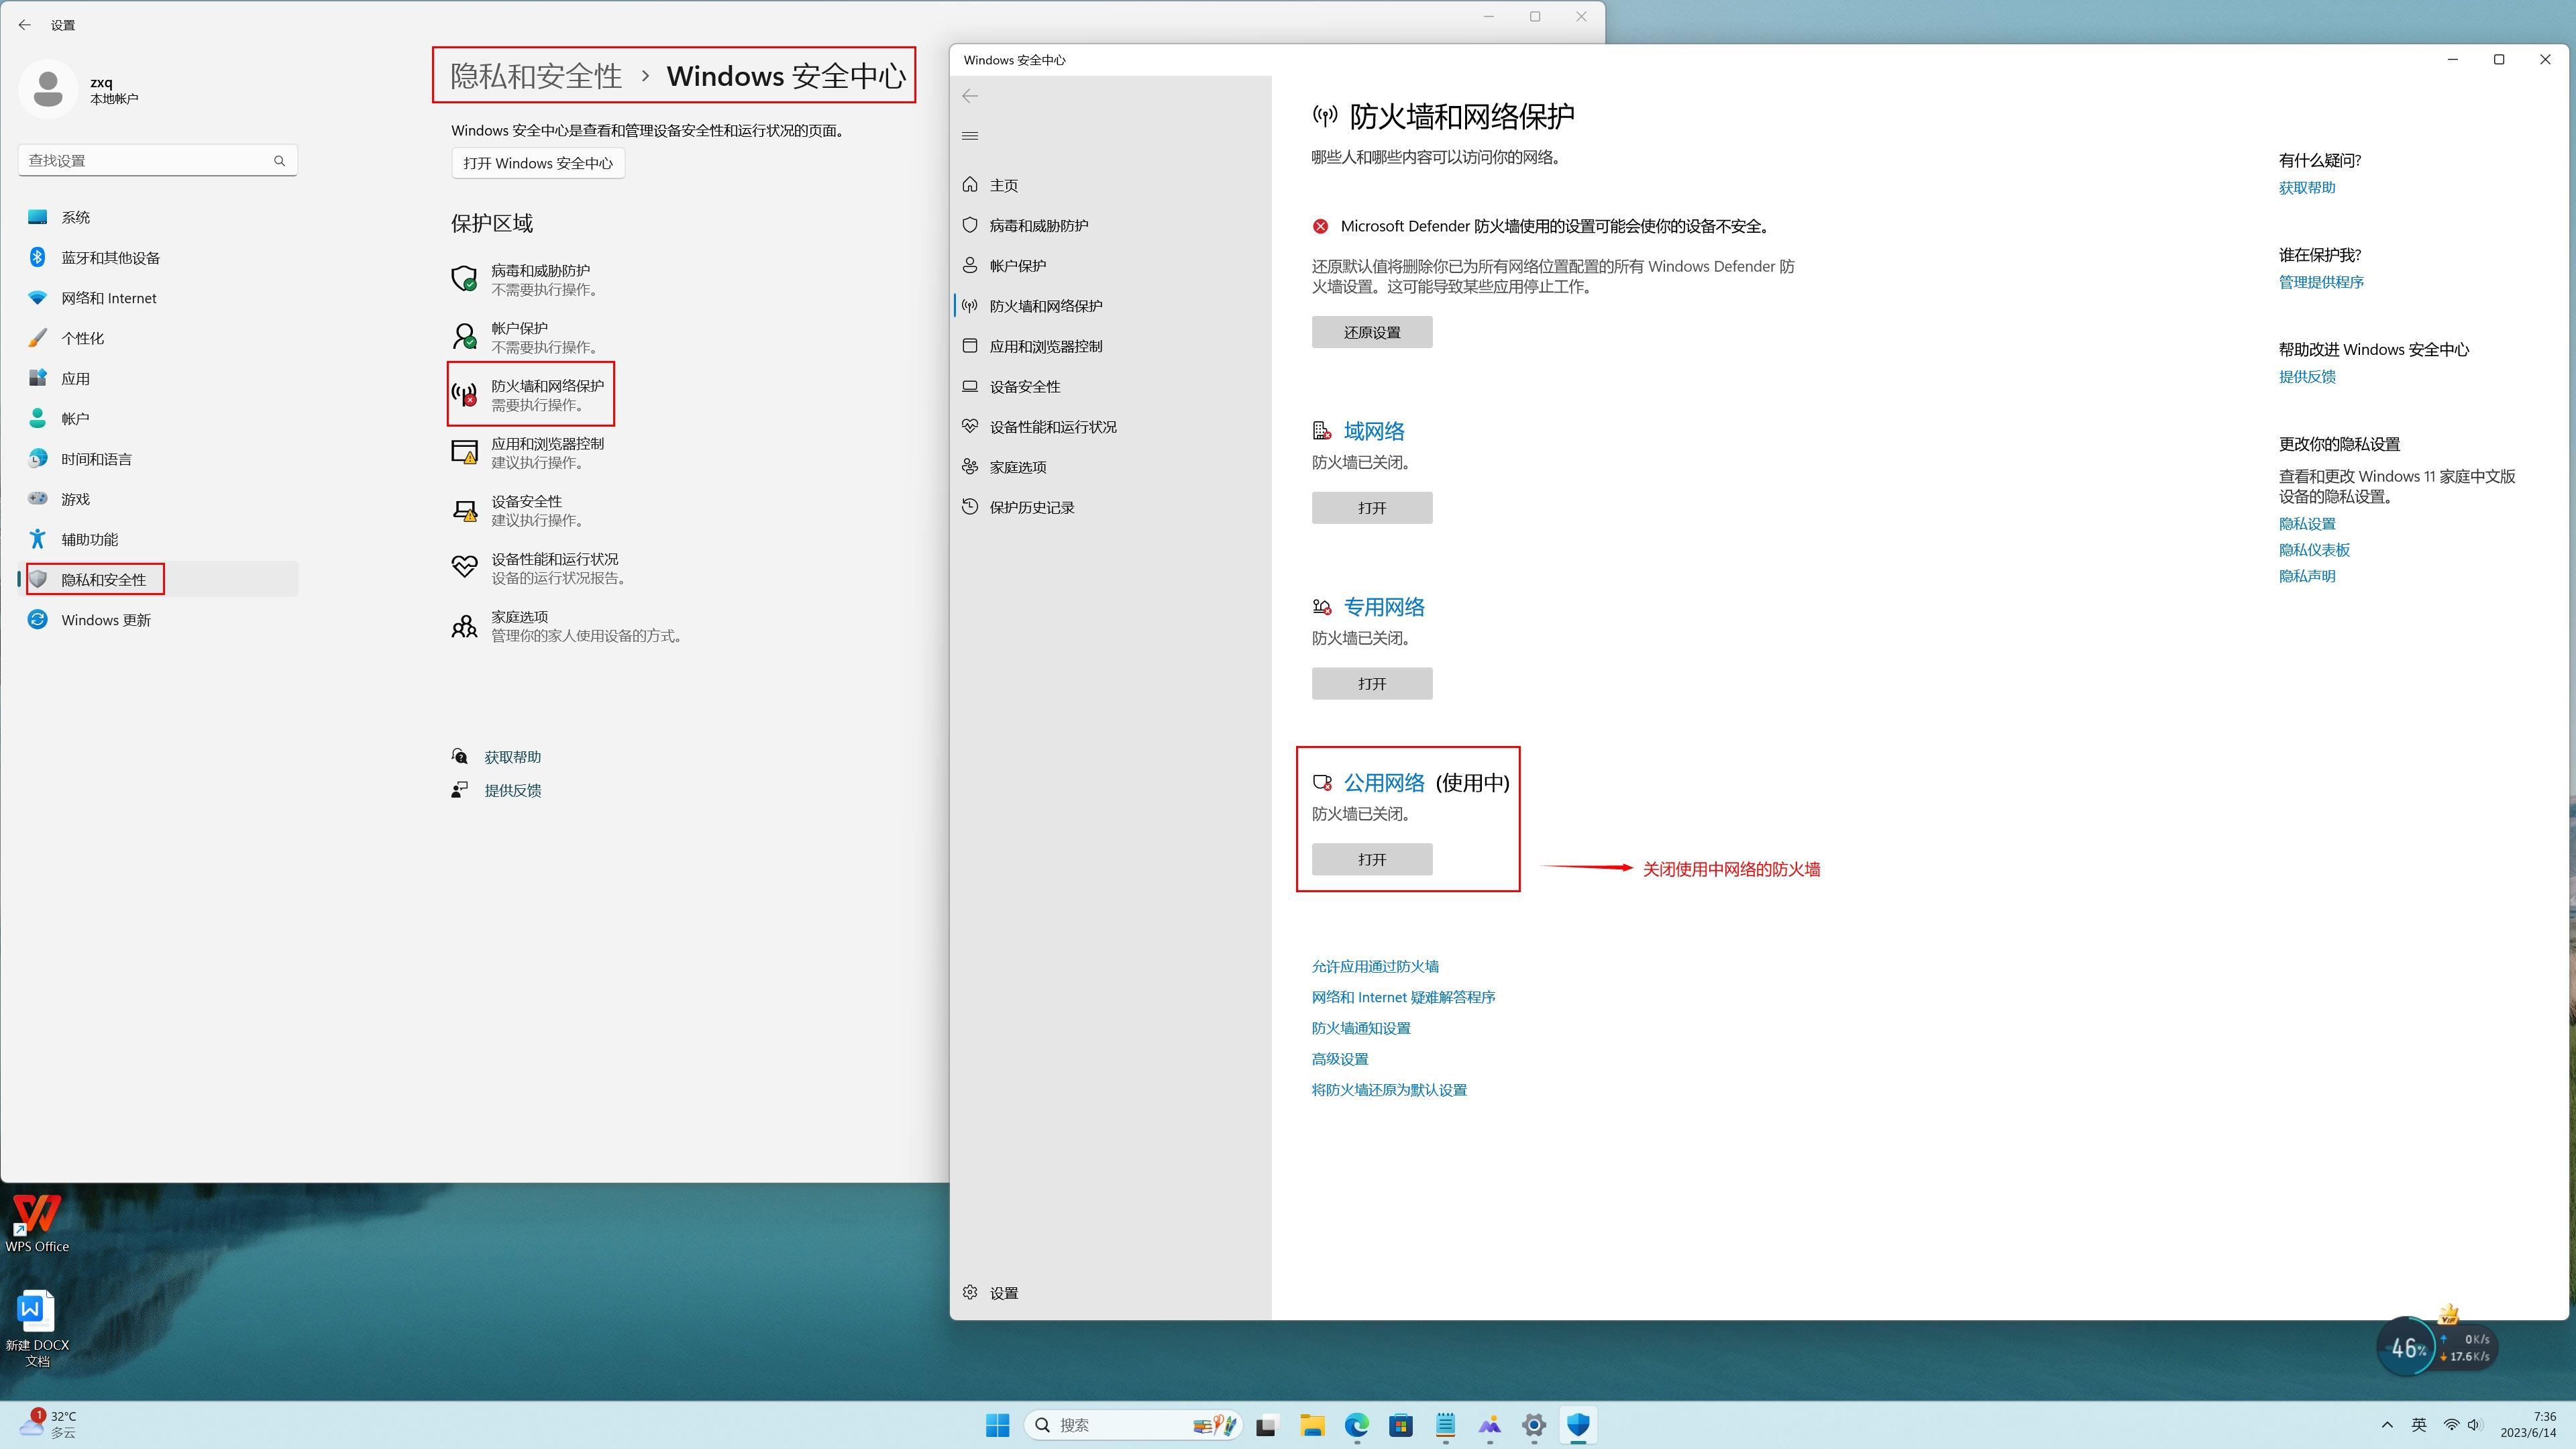The width and height of the screenshot is (2576, 1449).
Task: Launch WPS Office from the desktop
Action: (36, 1213)
